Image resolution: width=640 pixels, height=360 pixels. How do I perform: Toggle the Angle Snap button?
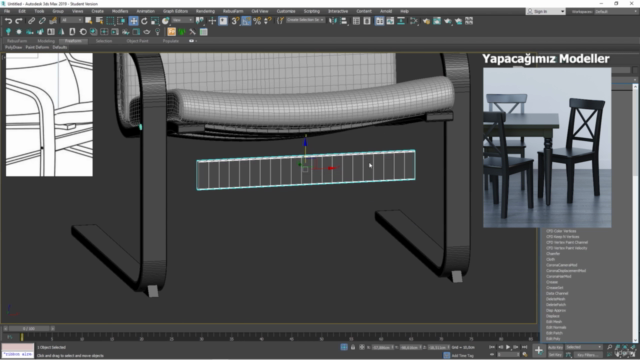[246, 21]
